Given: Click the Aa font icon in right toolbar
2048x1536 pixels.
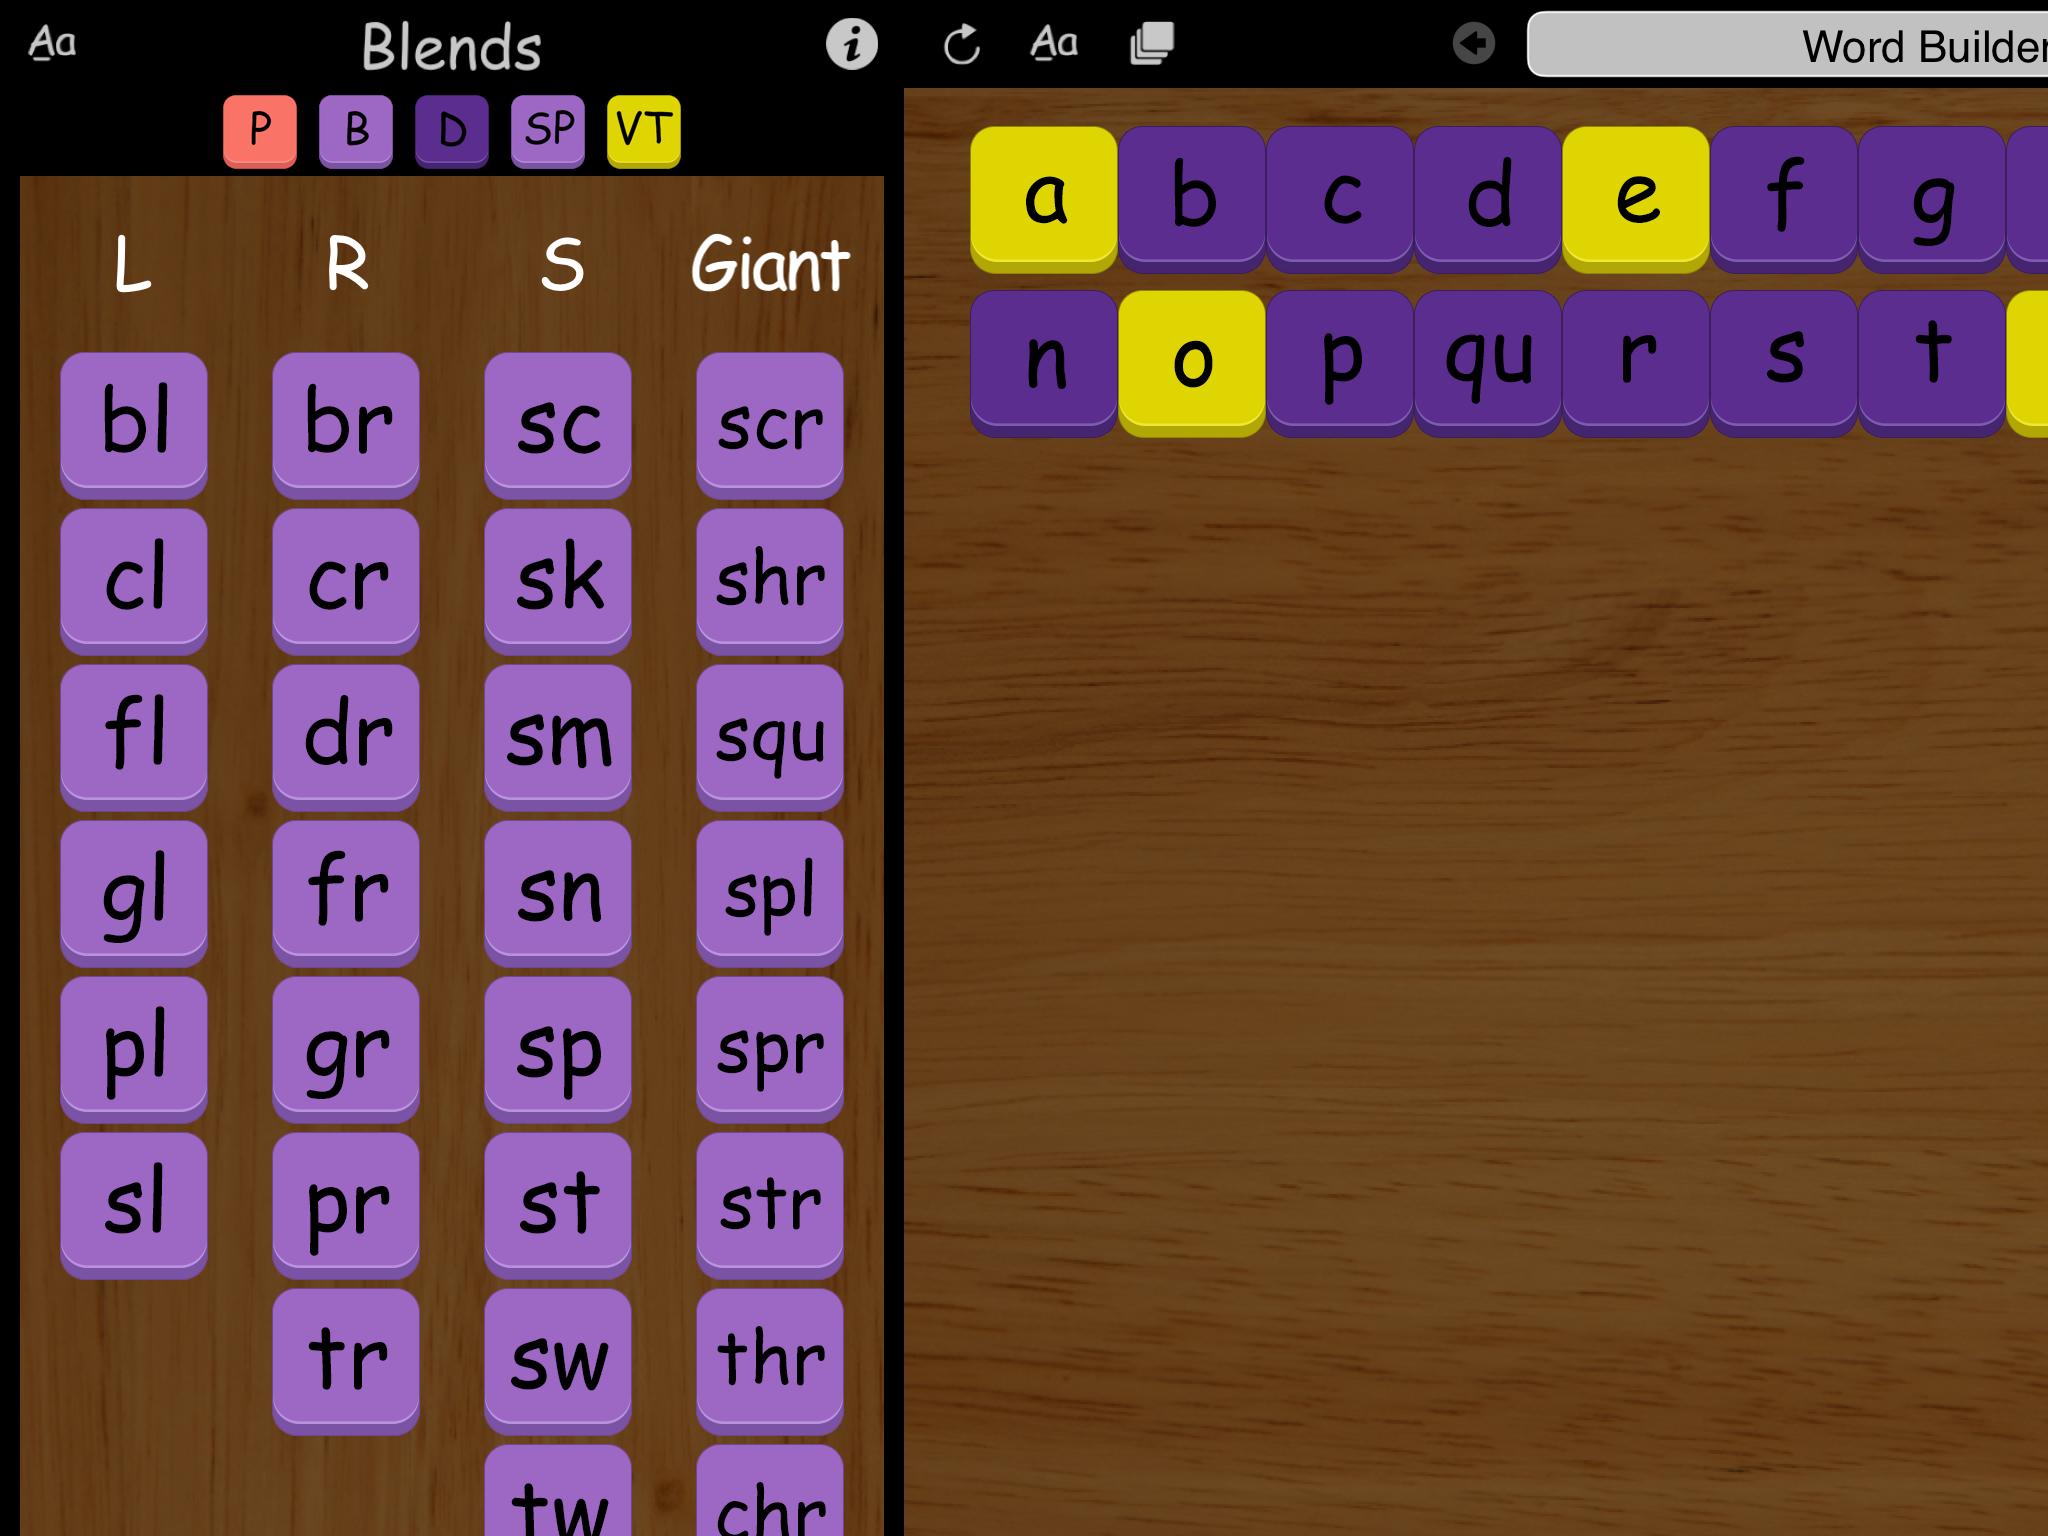Looking at the screenshot, I should pyautogui.click(x=1054, y=43).
